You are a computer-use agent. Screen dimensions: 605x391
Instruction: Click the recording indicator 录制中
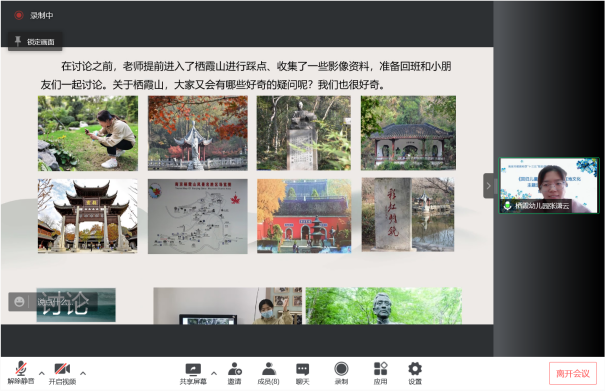[34, 15]
